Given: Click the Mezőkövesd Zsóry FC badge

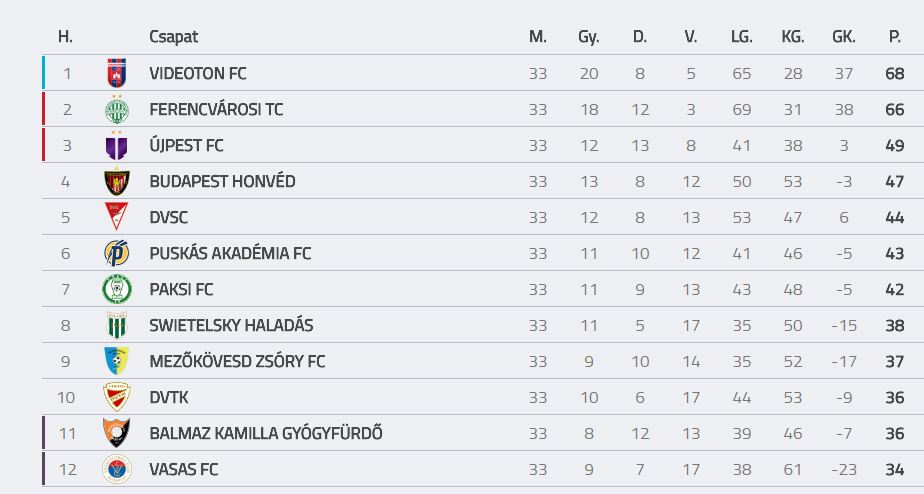Looking at the screenshot, I should pos(117,361).
